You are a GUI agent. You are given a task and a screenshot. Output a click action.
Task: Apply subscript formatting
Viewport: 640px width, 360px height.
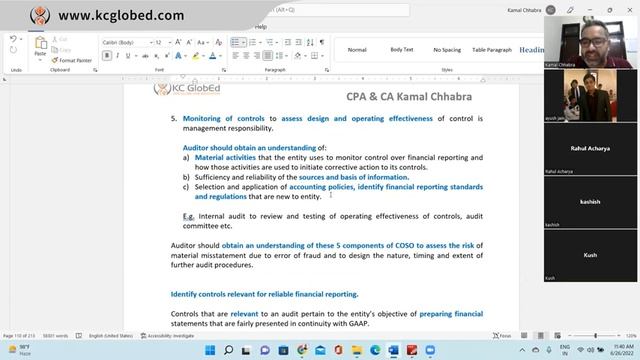click(156, 56)
